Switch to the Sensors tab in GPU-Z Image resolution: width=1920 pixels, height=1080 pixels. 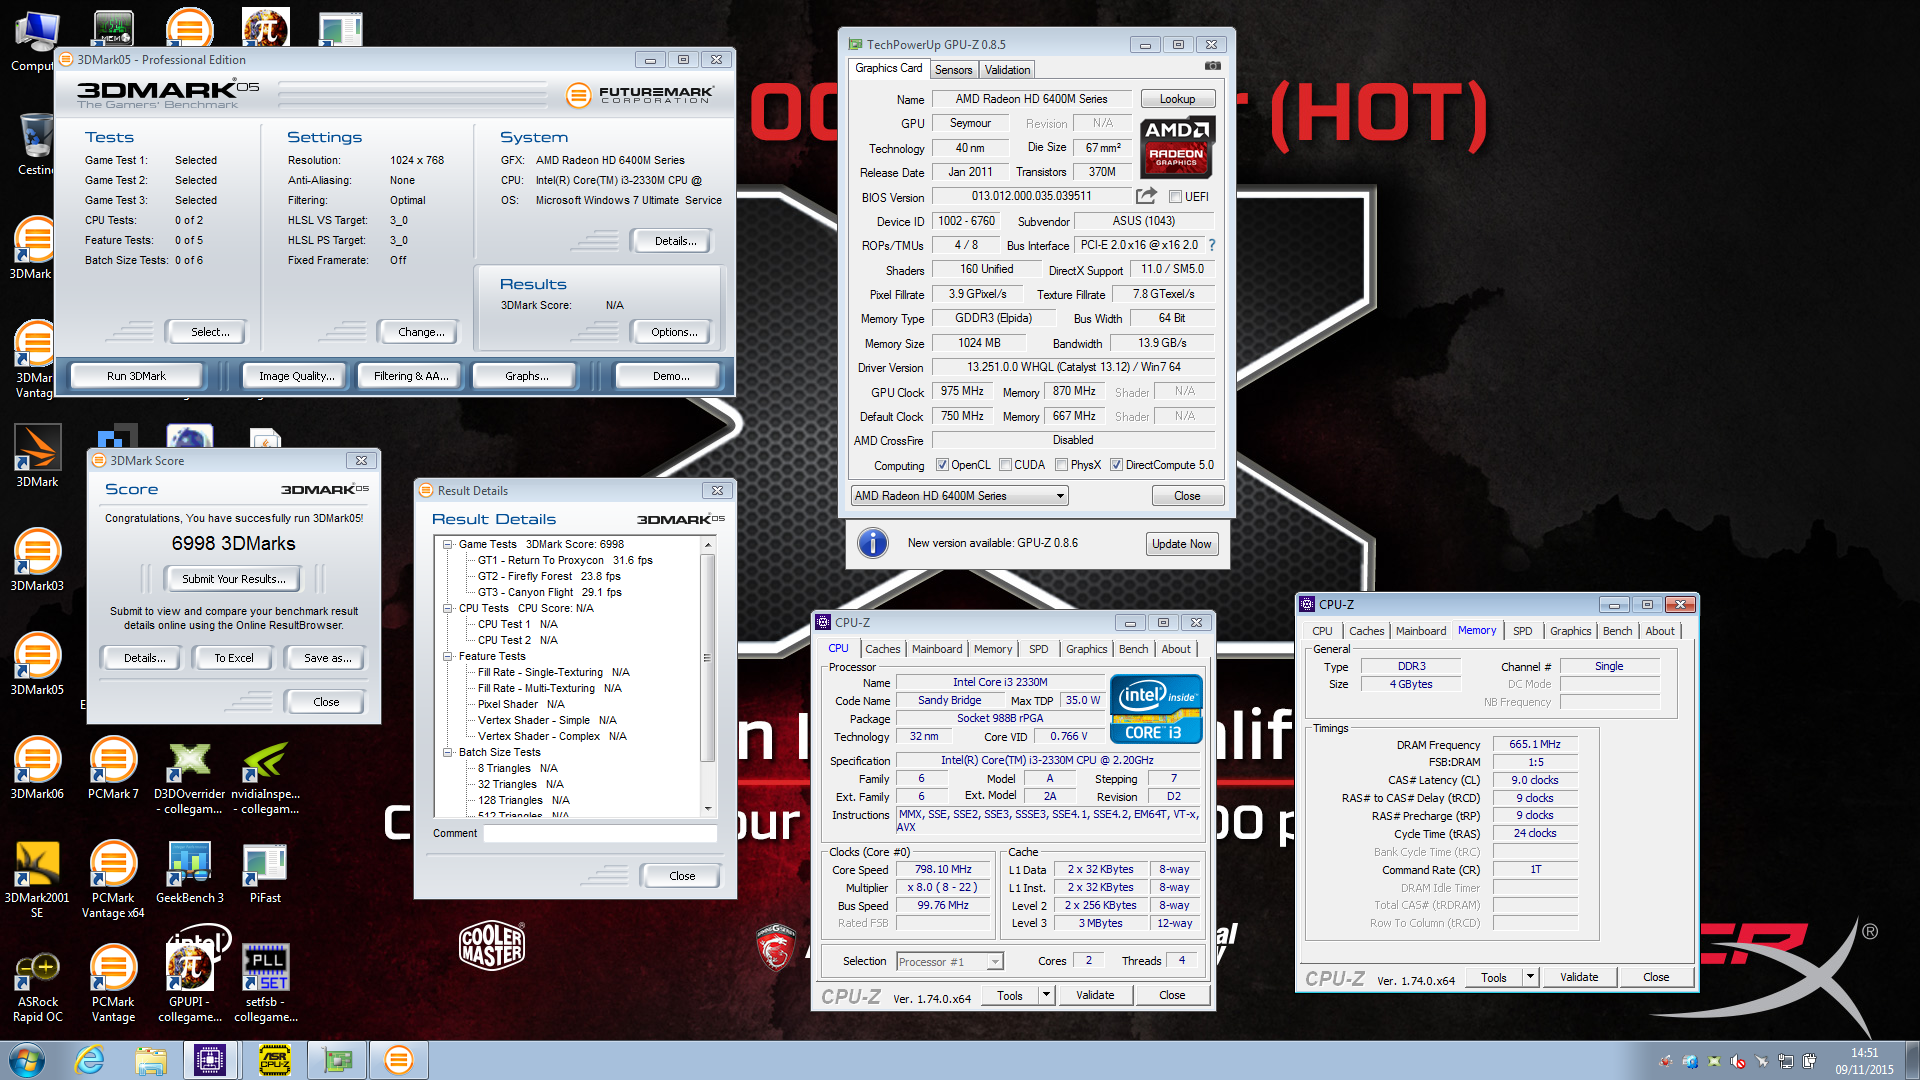pos(953,70)
